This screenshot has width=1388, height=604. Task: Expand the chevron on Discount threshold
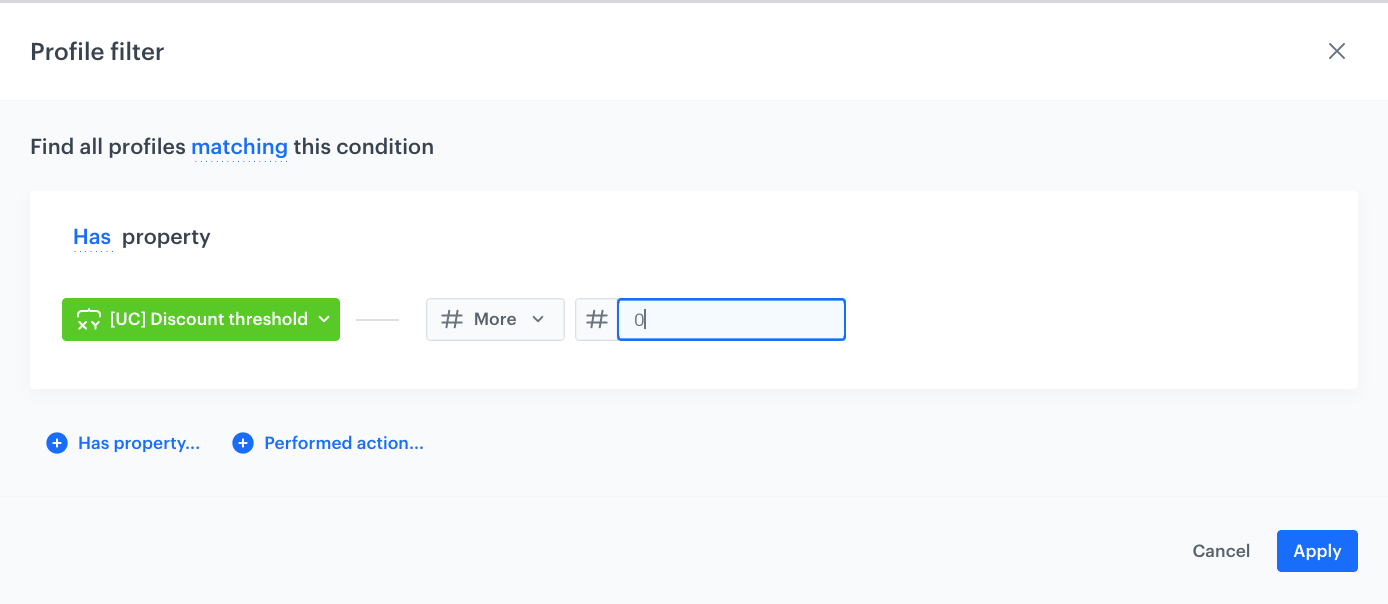[324, 320]
